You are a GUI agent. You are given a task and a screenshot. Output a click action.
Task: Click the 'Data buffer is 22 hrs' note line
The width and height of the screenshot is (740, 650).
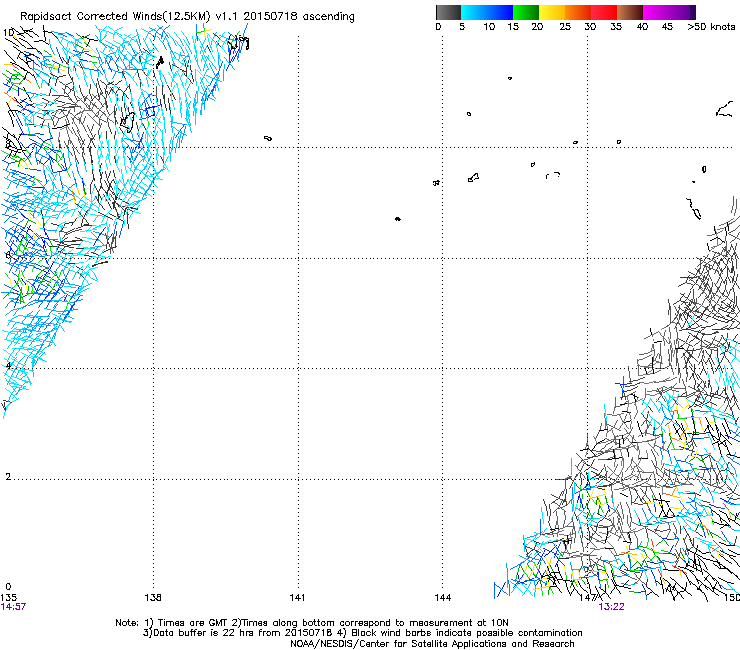coord(362,633)
